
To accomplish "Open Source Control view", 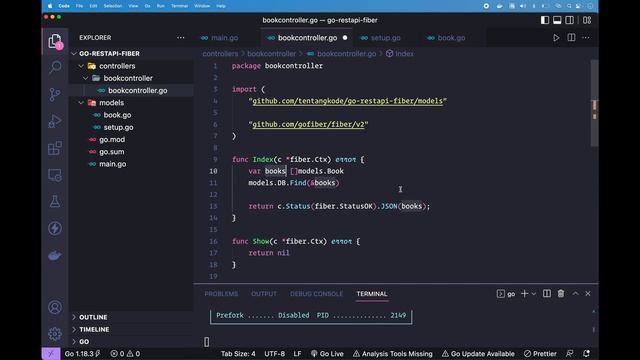I will 55,94.
